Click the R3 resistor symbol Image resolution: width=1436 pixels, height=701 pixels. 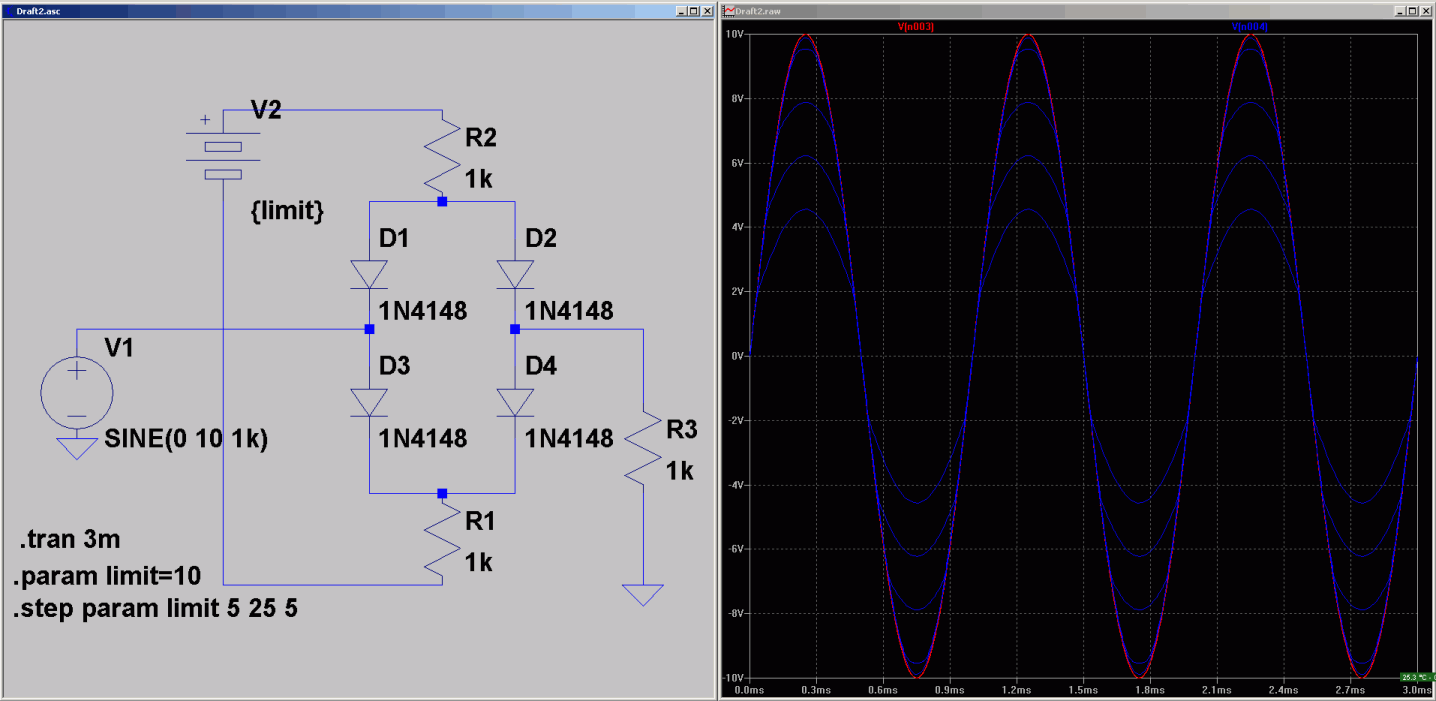pos(642,448)
